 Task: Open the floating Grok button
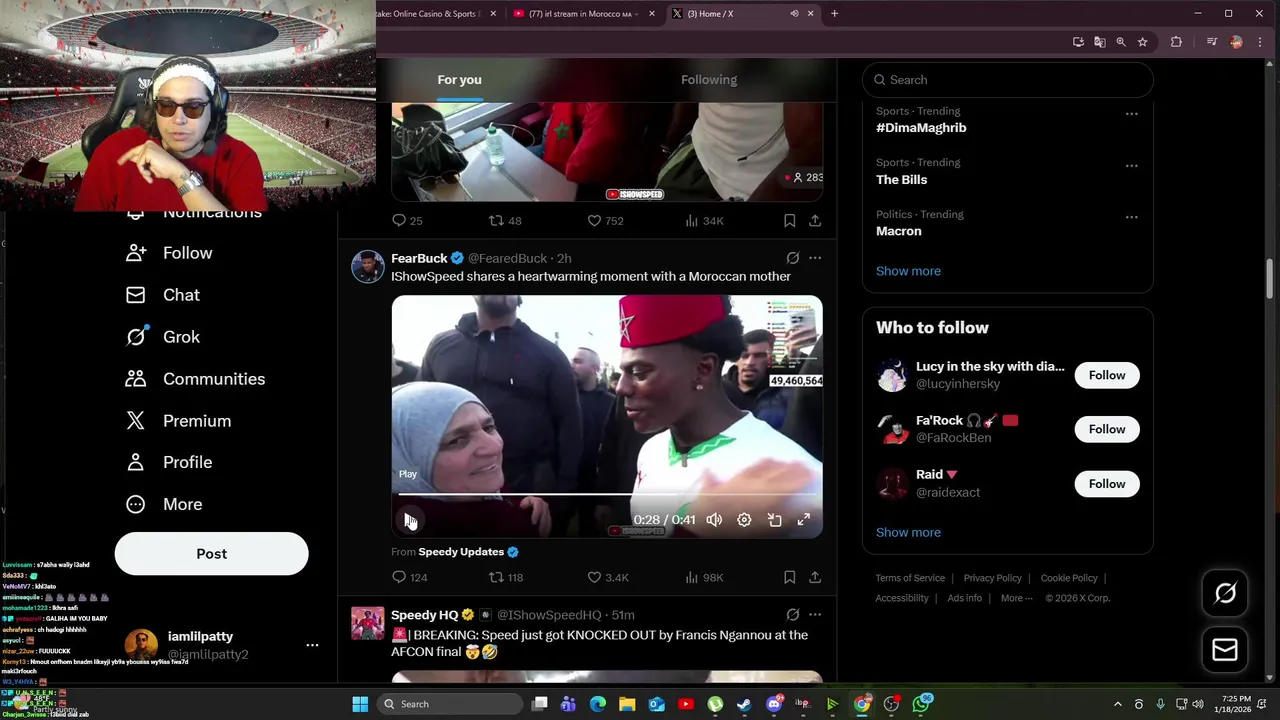(1225, 594)
